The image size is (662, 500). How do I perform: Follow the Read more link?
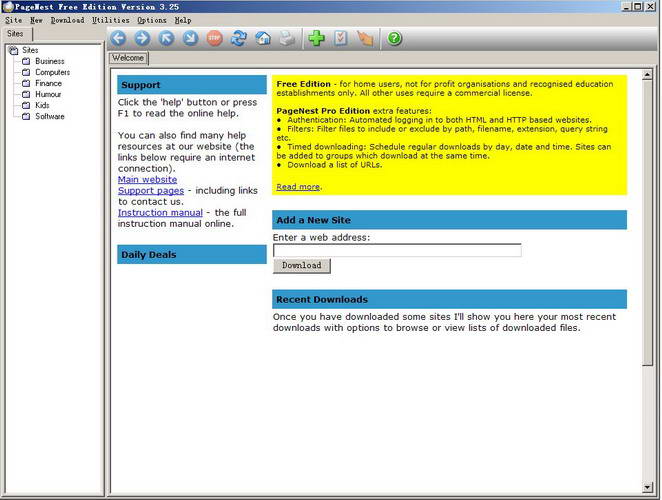(x=298, y=187)
